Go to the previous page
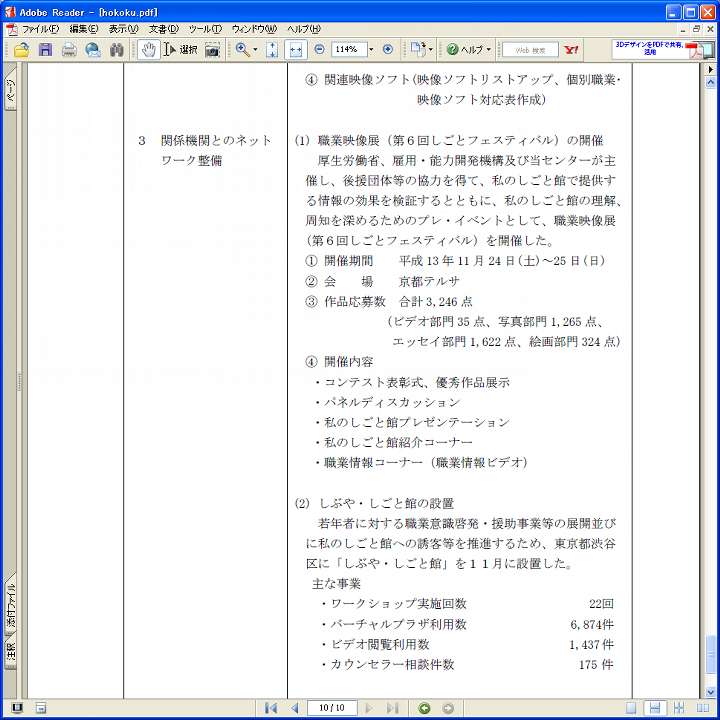This screenshot has height=720, width=720. [294, 708]
